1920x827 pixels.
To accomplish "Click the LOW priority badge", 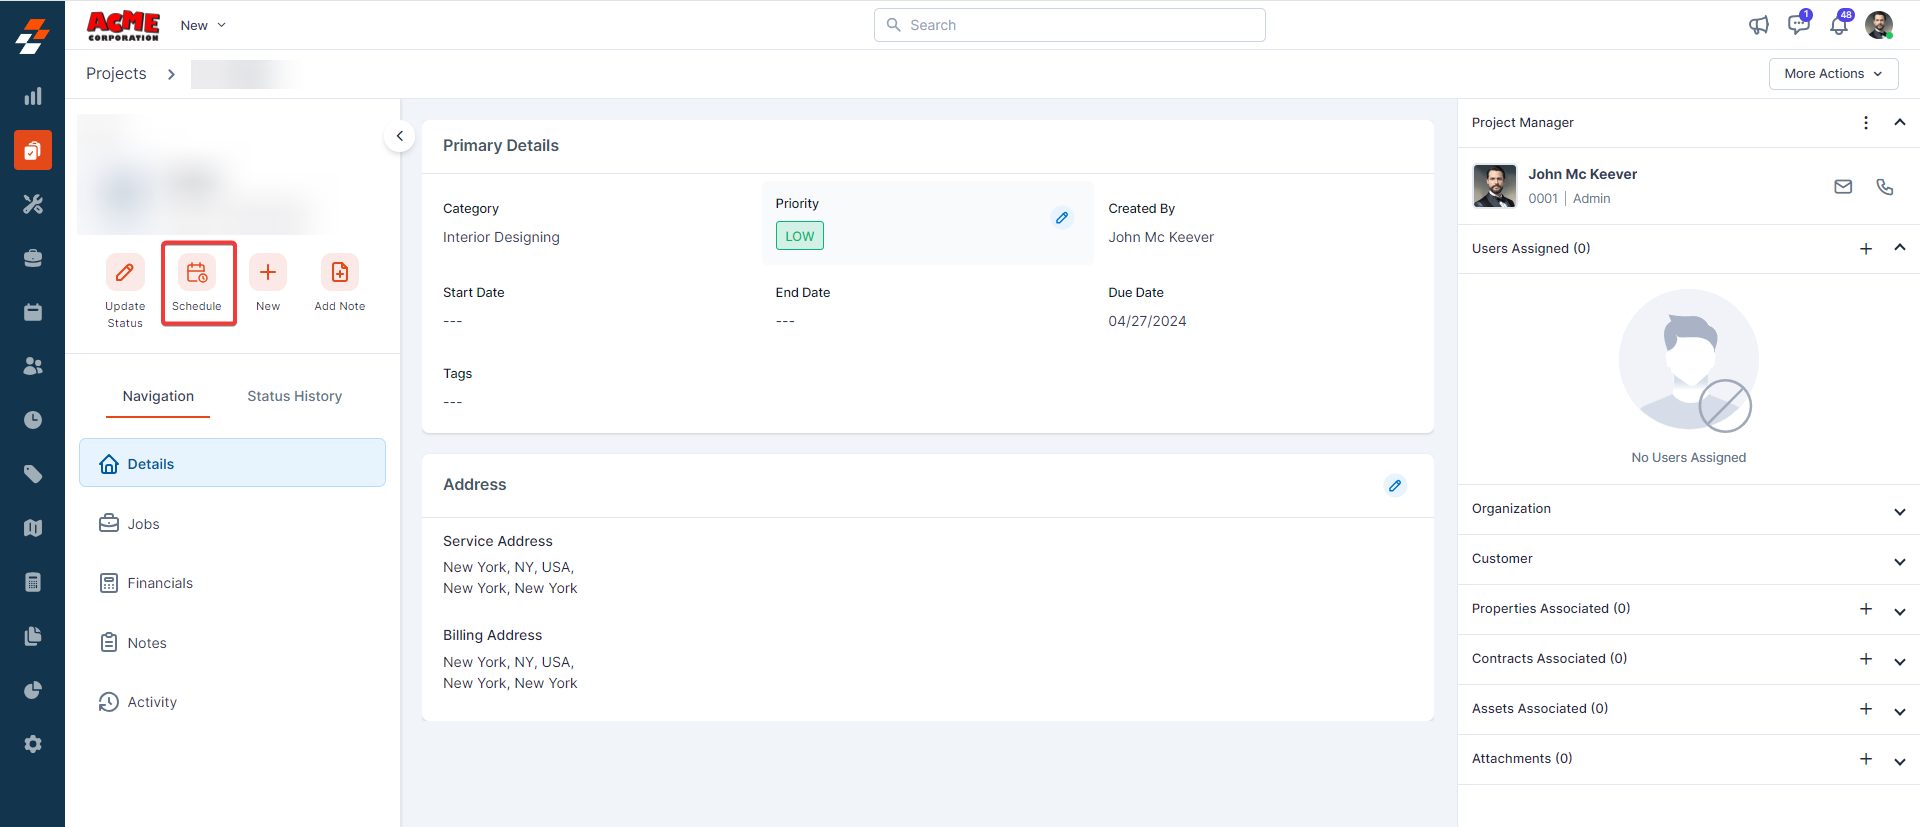I will pyautogui.click(x=799, y=236).
